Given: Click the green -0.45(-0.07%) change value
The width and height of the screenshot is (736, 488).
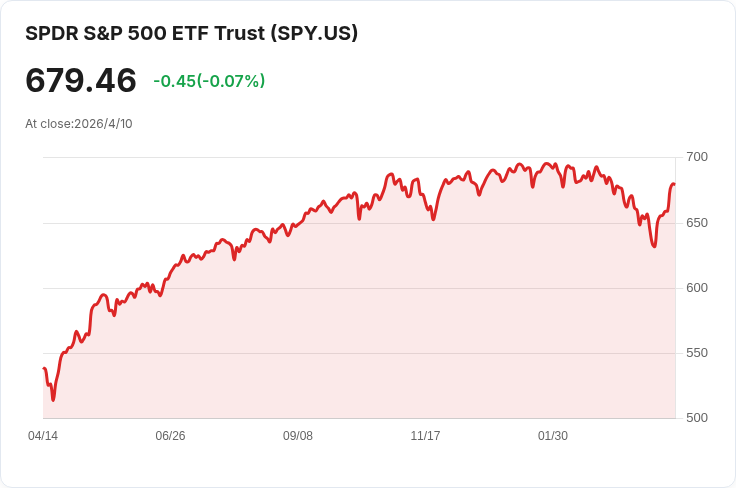Looking at the screenshot, I should [x=209, y=81].
